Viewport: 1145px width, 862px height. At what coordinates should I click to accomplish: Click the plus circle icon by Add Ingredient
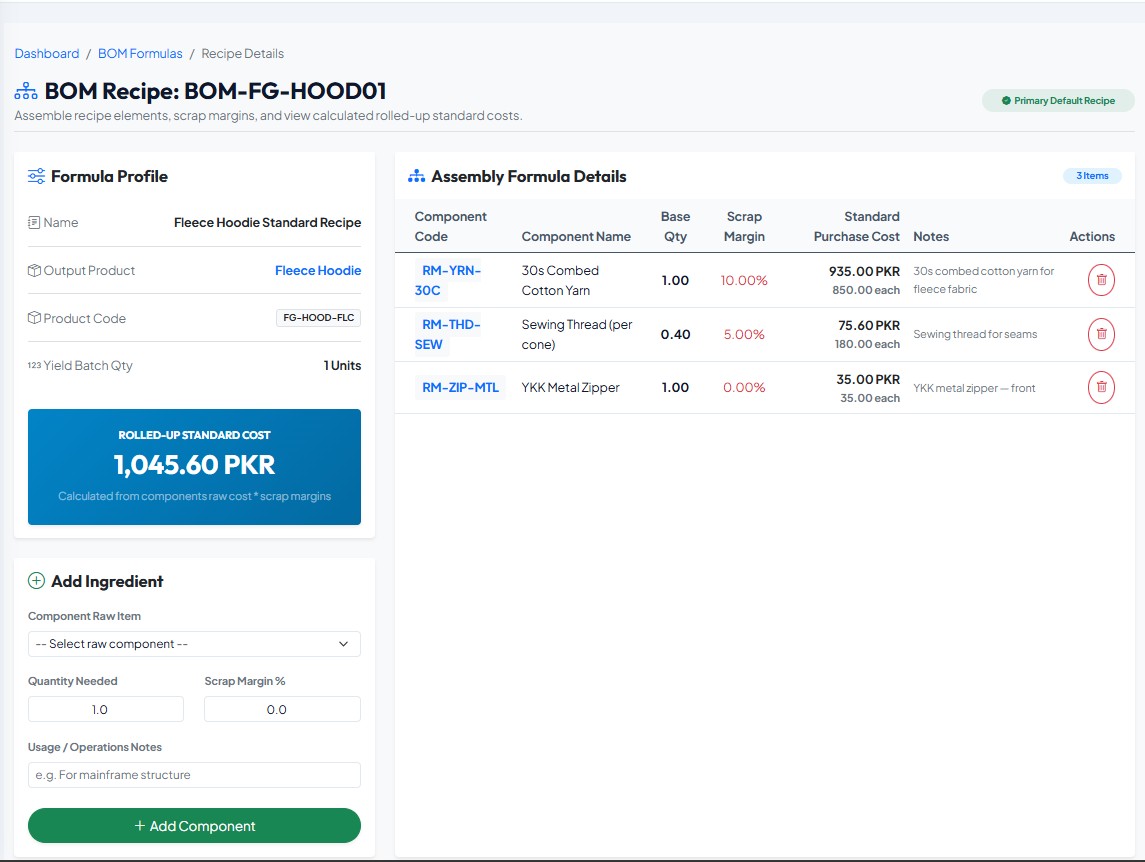tap(36, 581)
